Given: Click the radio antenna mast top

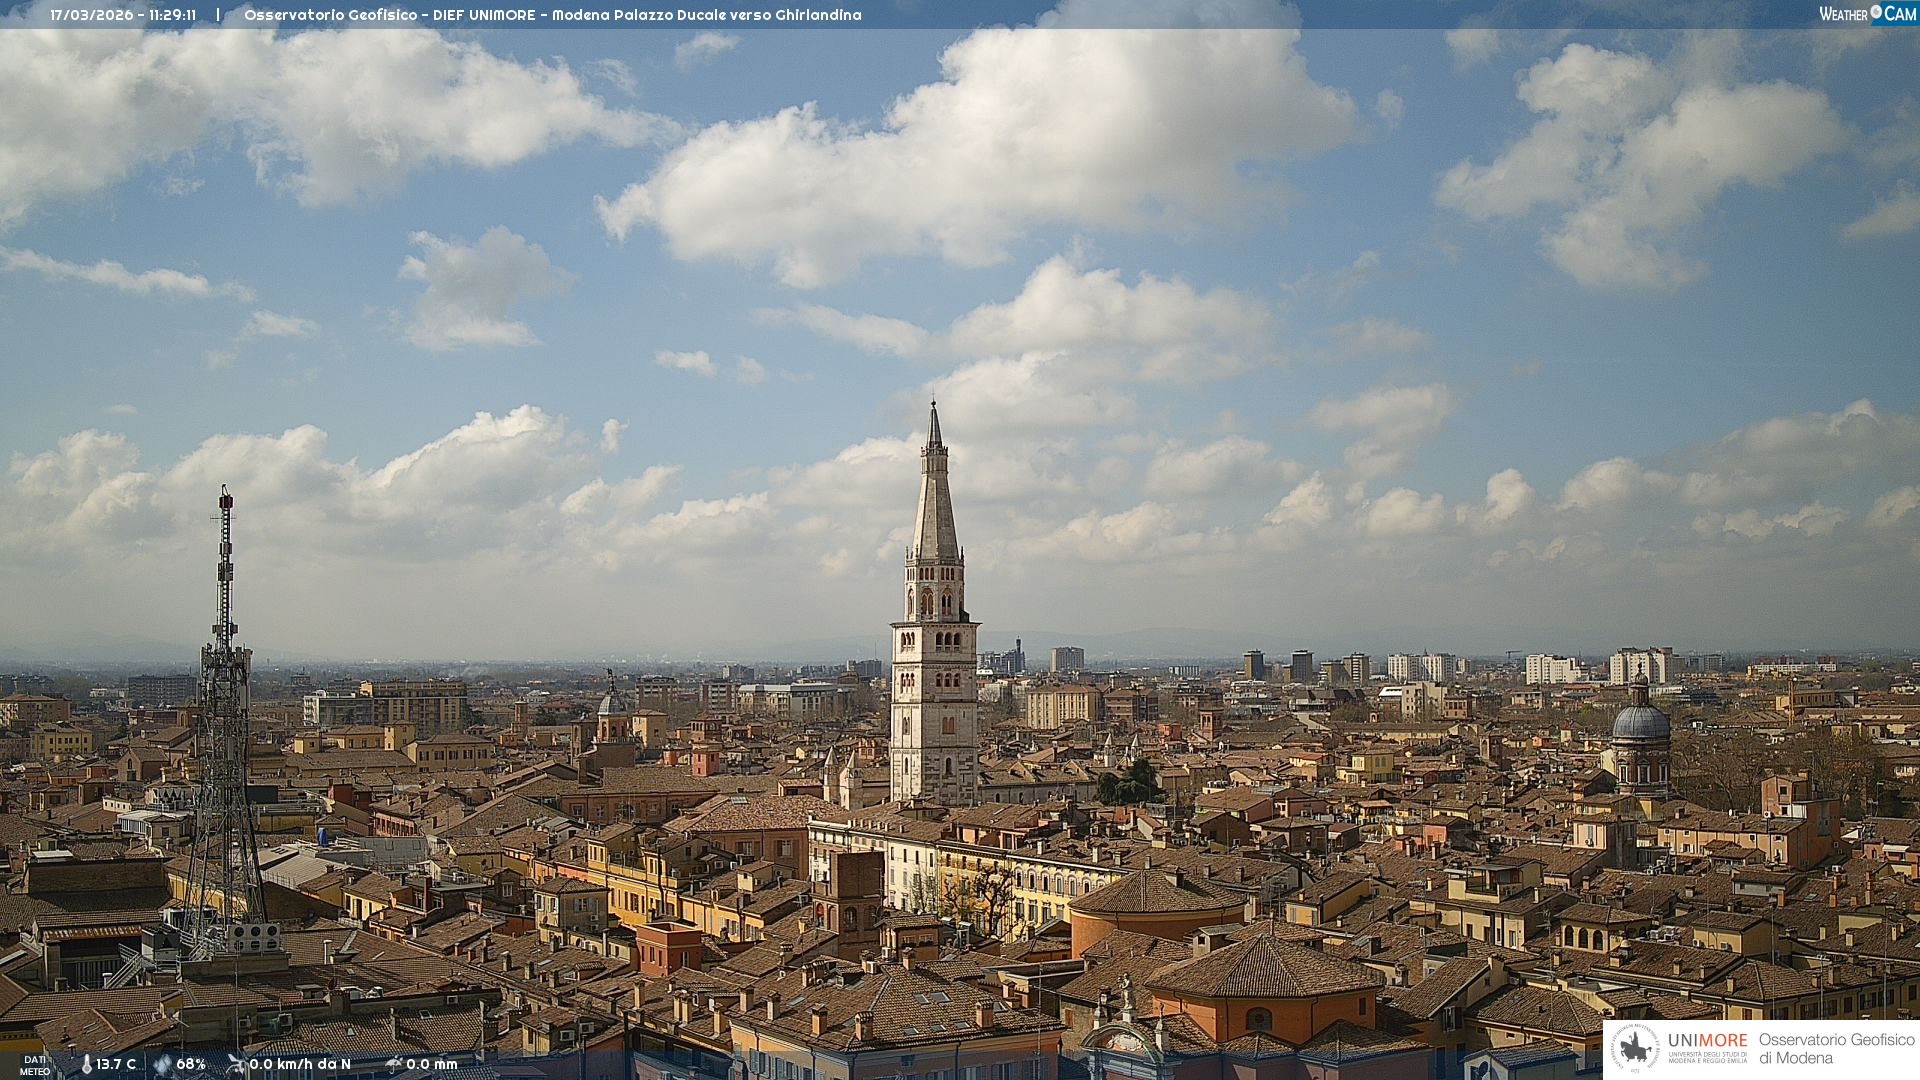Looking at the screenshot, I should tap(226, 500).
